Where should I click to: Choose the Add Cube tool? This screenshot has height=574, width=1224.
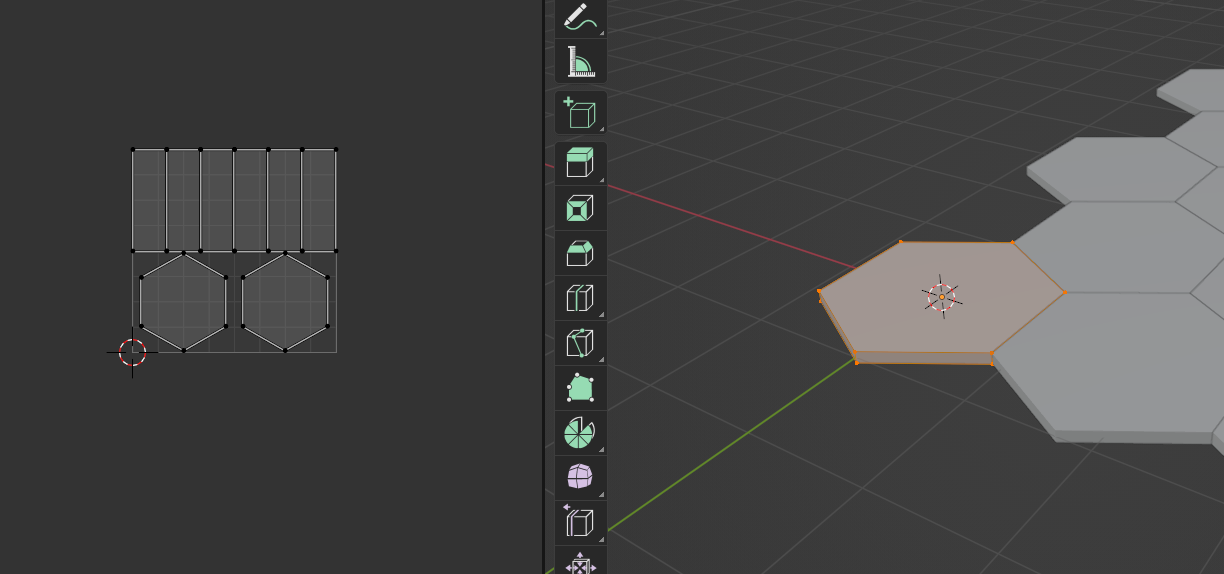(580, 112)
